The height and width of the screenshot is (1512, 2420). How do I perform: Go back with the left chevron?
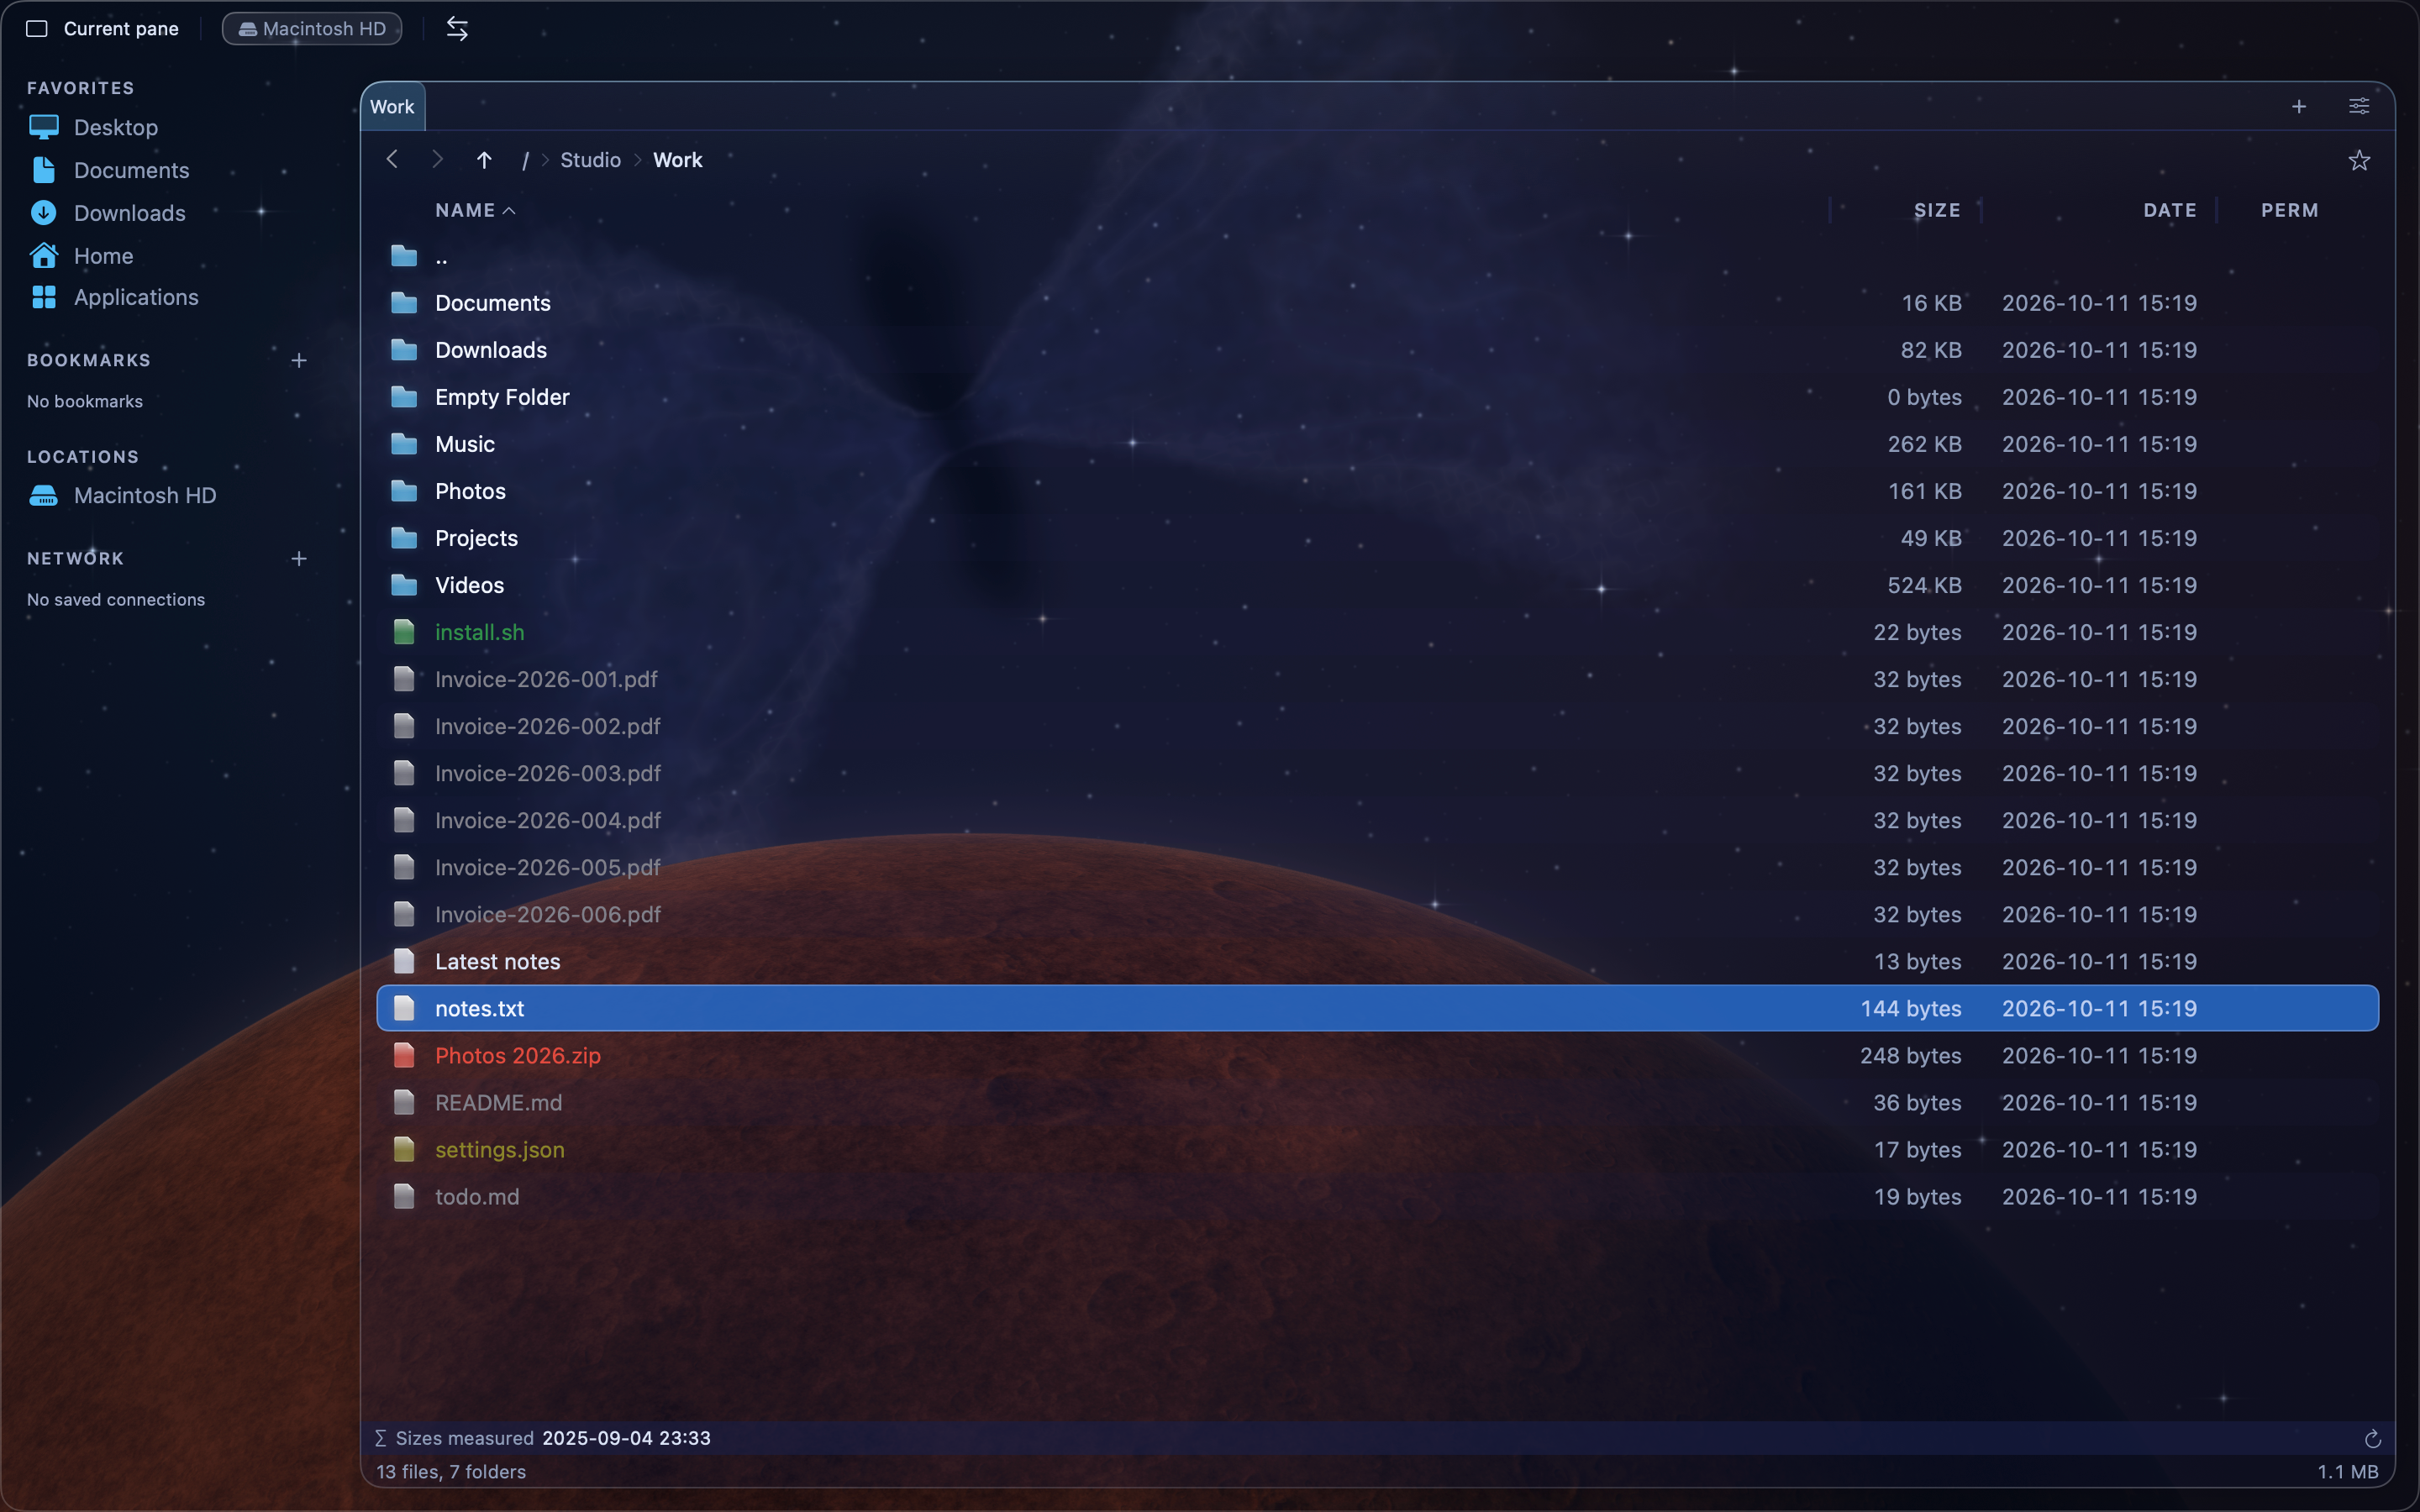coord(392,160)
